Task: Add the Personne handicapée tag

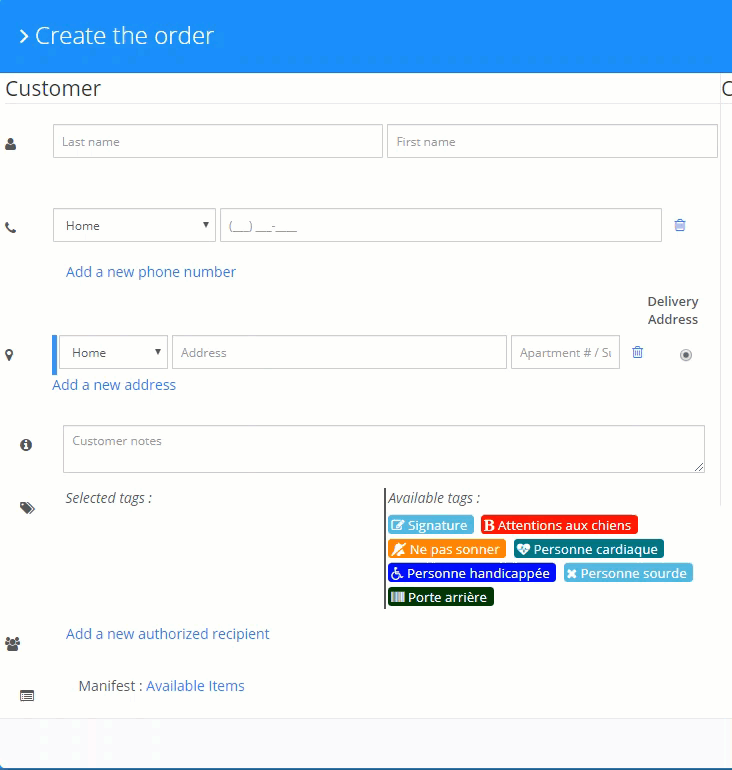Action: click(472, 573)
